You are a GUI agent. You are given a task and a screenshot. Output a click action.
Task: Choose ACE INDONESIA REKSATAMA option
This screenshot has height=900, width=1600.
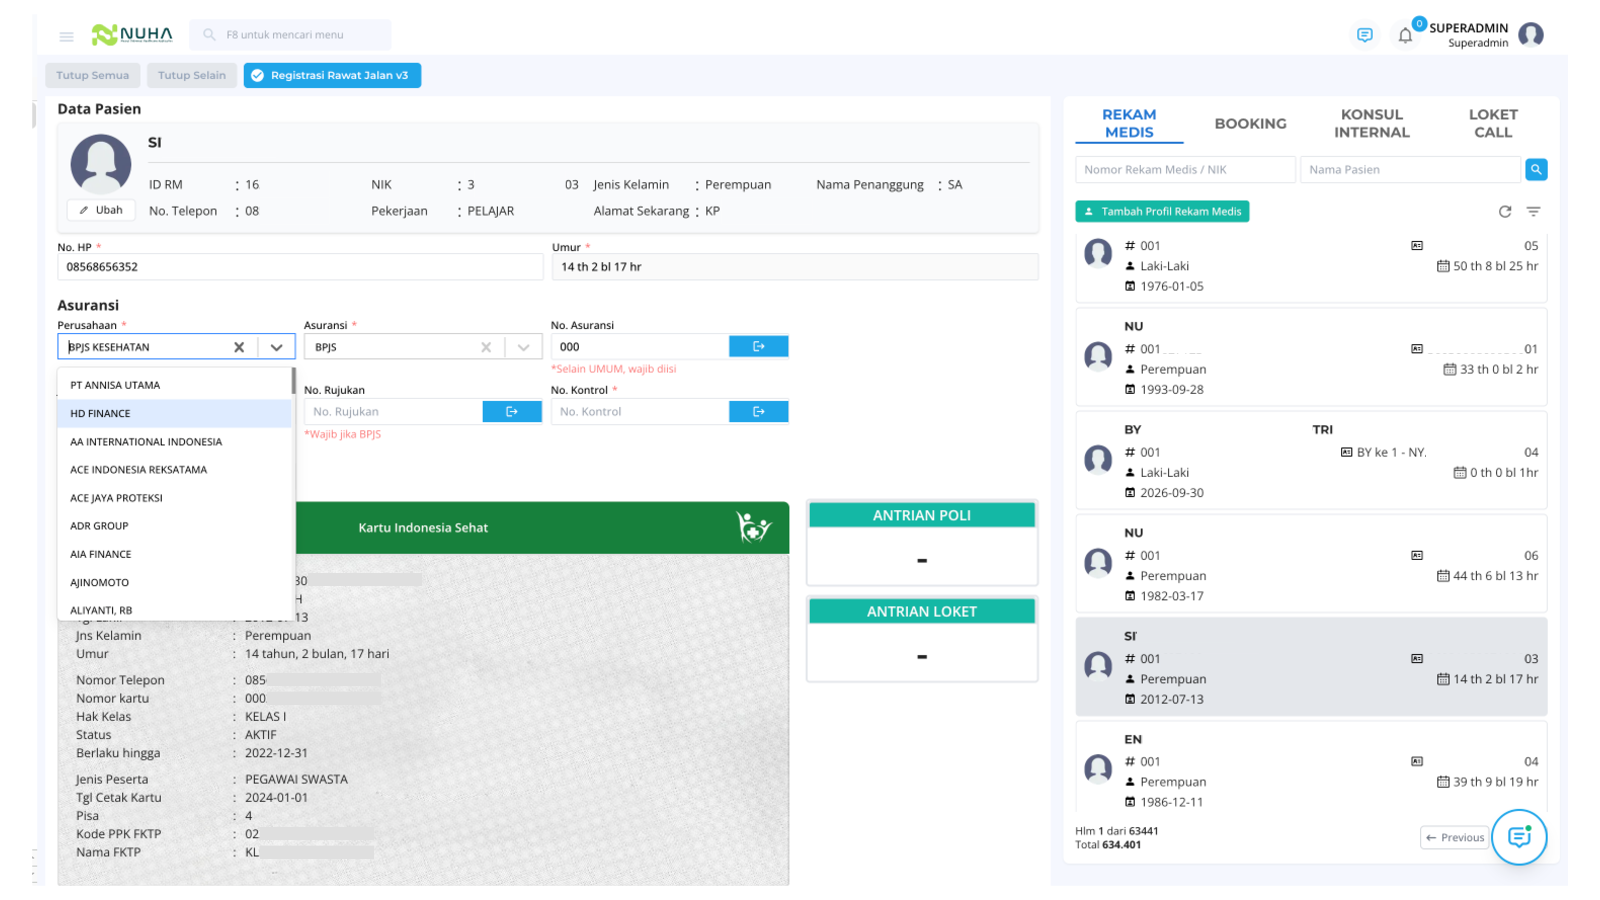175,469
